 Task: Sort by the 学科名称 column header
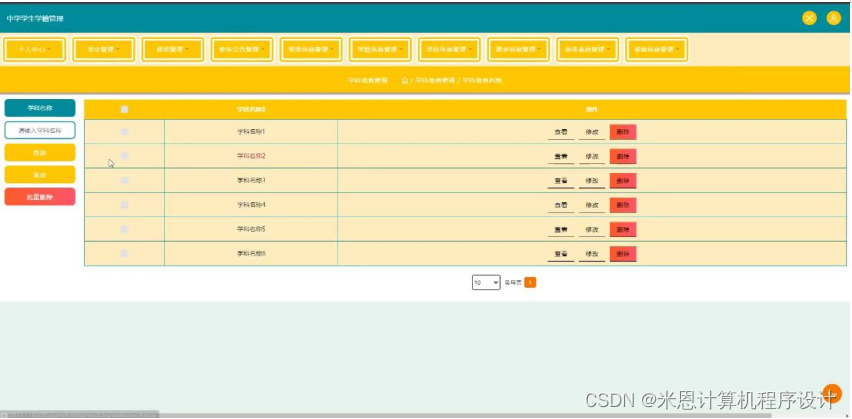251,110
